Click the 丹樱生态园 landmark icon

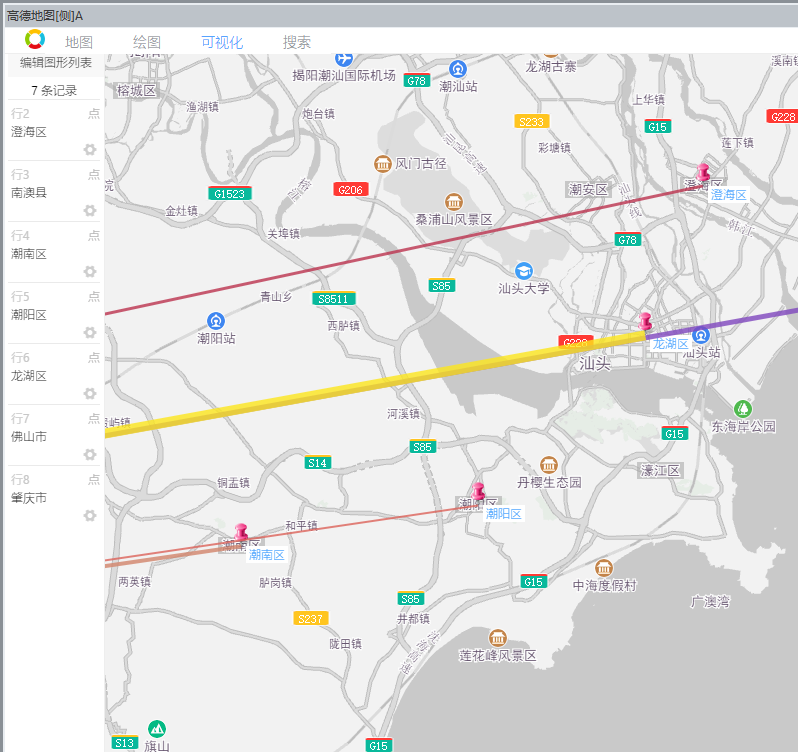coord(549,465)
